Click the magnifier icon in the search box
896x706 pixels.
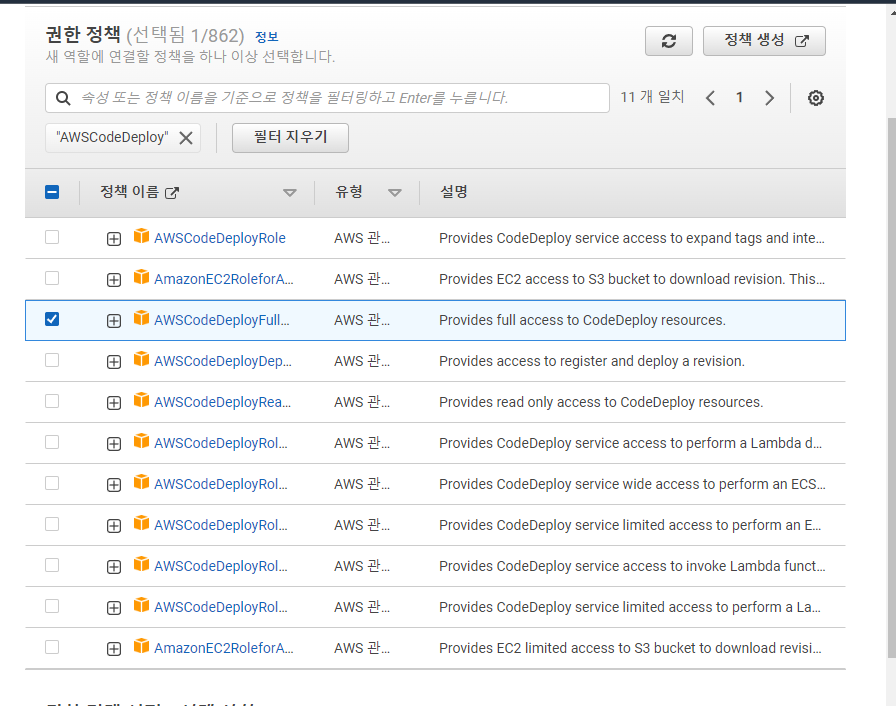[63, 98]
